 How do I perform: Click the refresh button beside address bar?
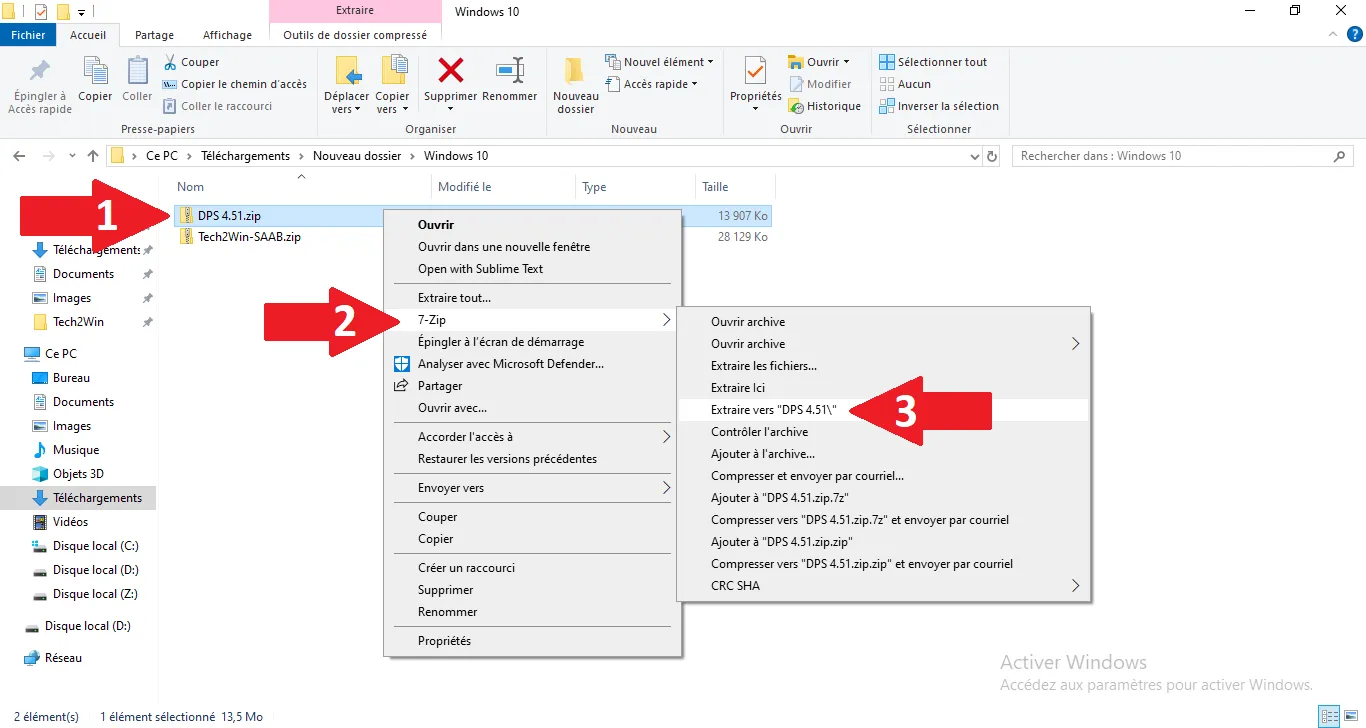(x=992, y=156)
